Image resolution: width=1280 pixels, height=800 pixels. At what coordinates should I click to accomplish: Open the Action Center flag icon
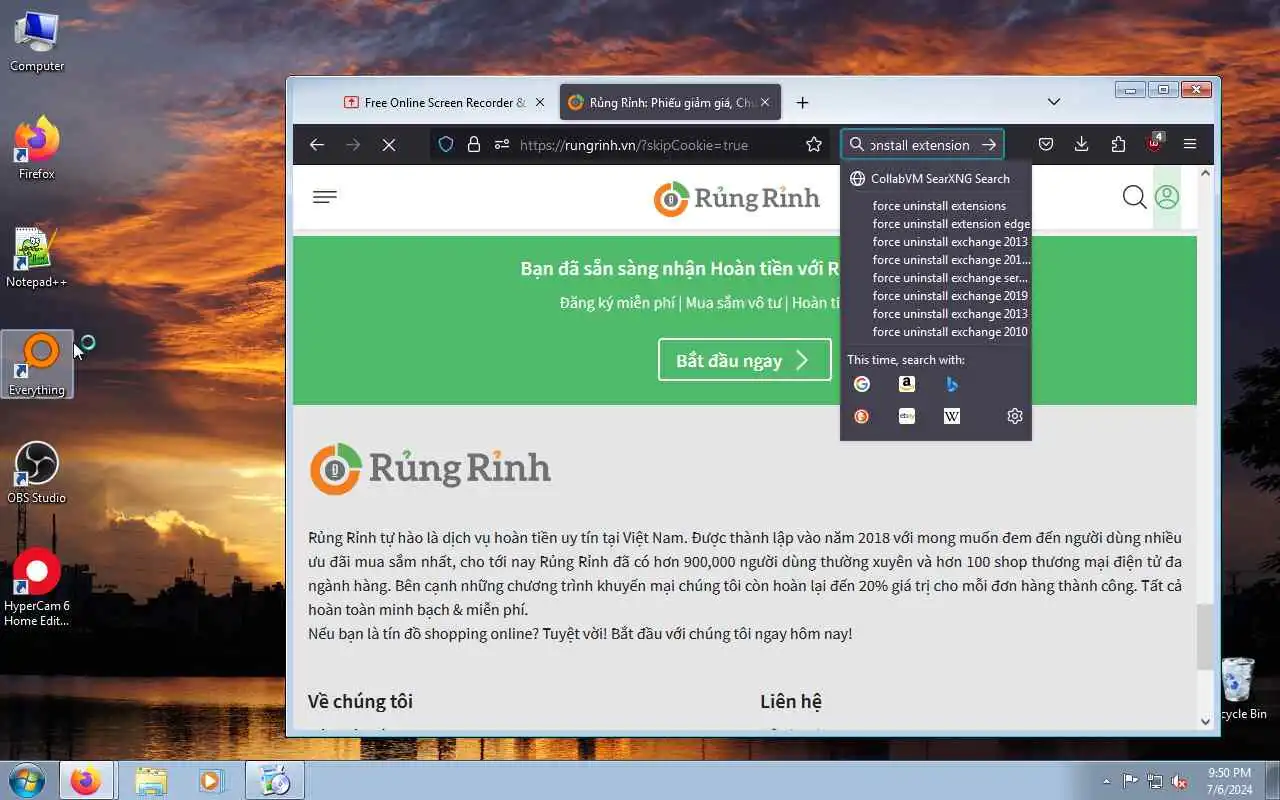coord(1130,781)
